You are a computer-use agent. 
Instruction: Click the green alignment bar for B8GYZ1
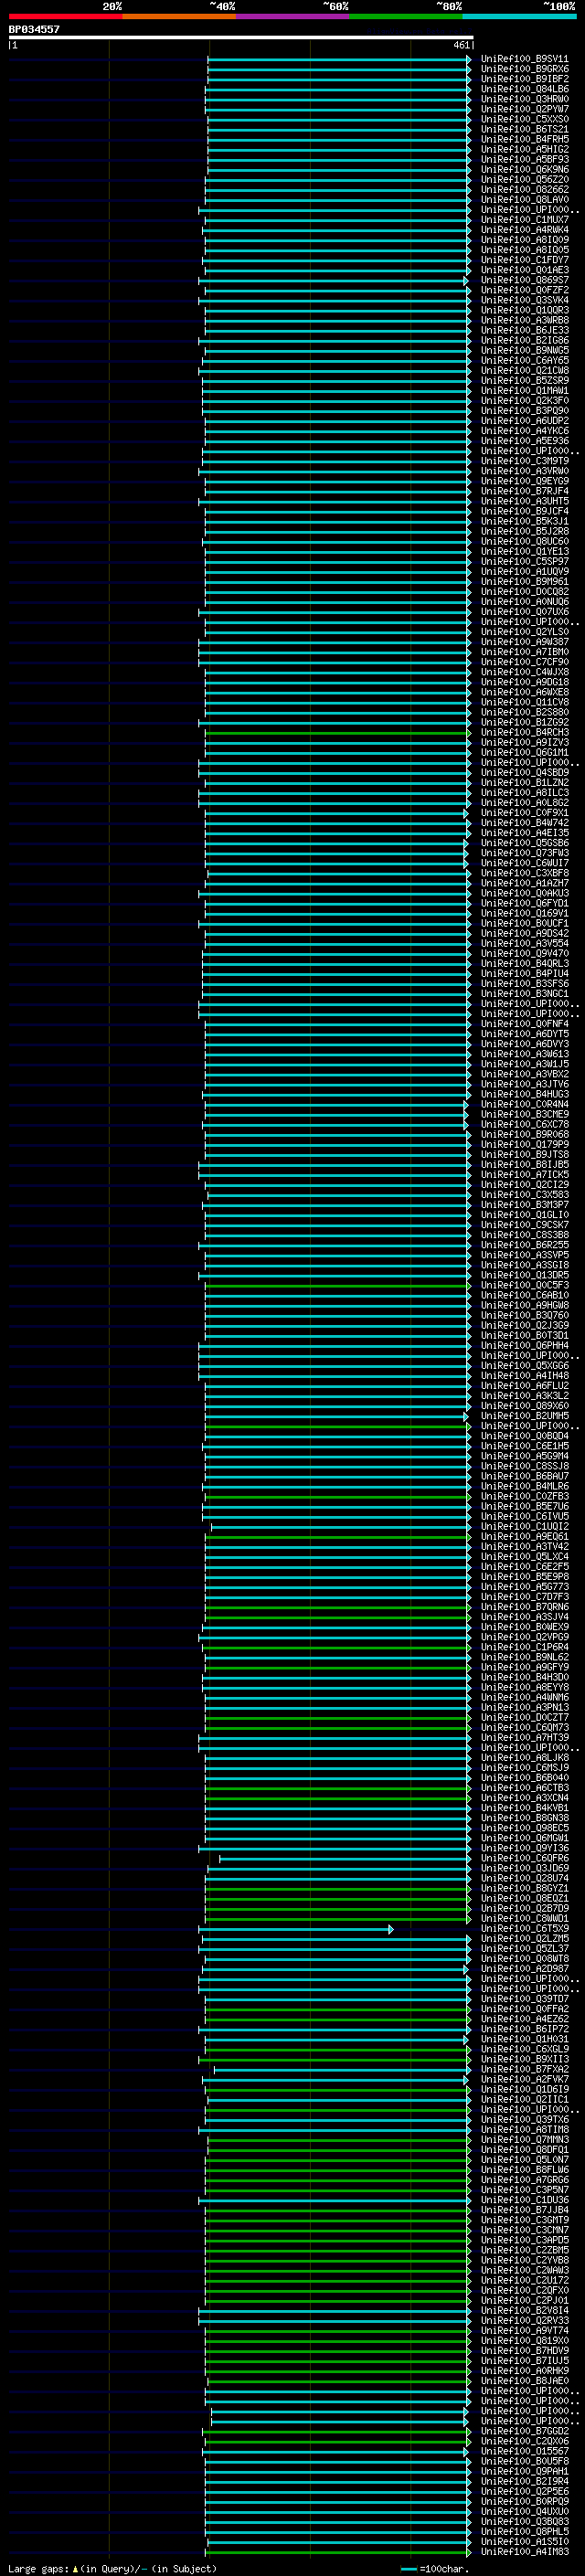click(338, 1888)
